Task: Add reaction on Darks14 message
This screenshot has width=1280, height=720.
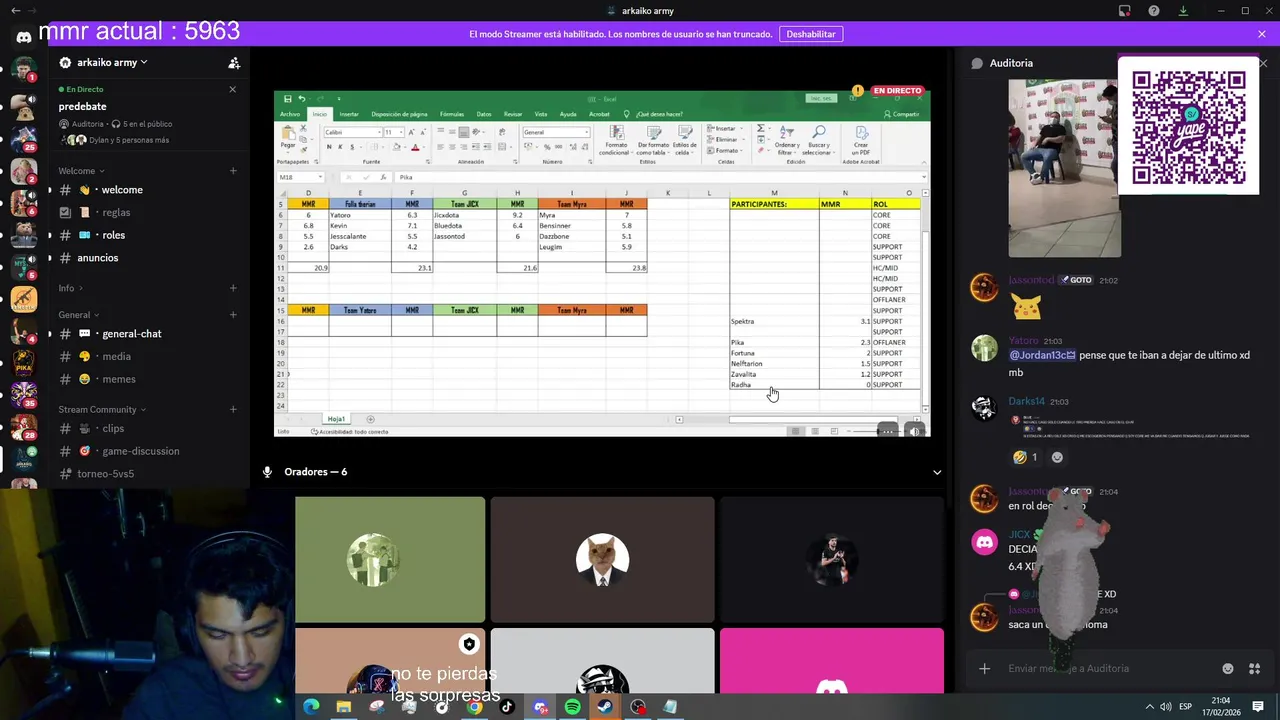Action: 1057,457
